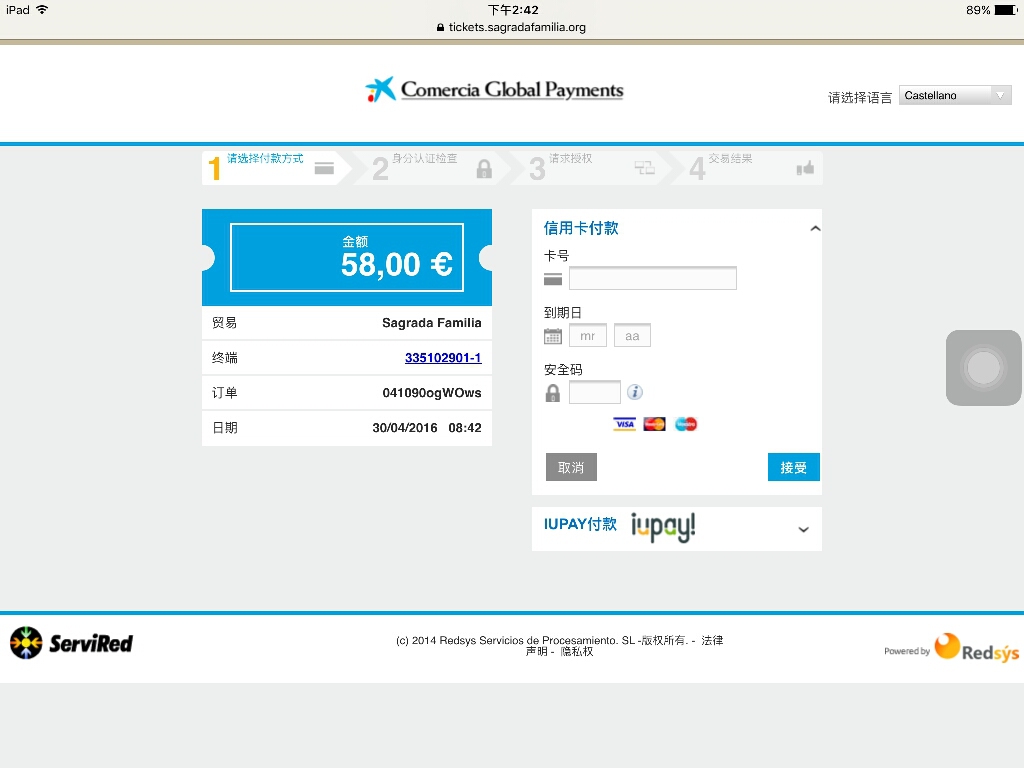Click the 58,00 € amount
This screenshot has width=1024, height=768.
click(x=396, y=264)
